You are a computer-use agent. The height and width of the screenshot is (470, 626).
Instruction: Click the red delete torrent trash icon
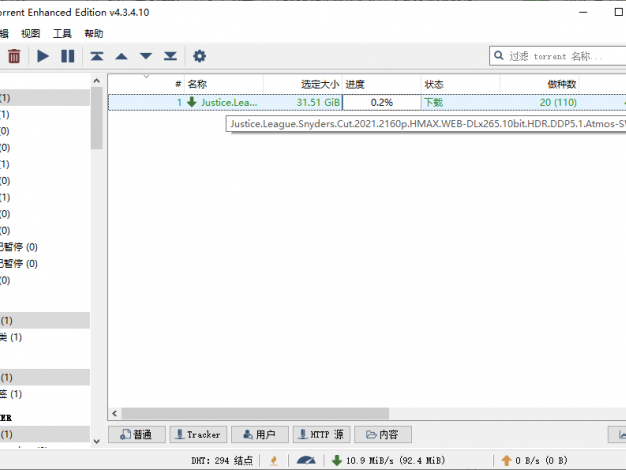(x=14, y=56)
